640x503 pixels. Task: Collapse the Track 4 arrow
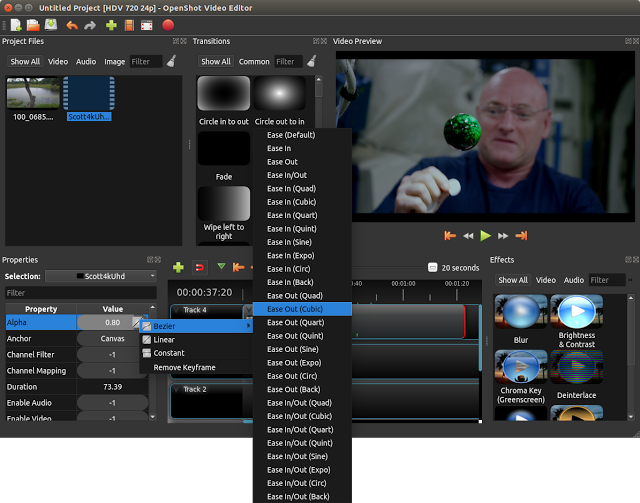[176, 310]
